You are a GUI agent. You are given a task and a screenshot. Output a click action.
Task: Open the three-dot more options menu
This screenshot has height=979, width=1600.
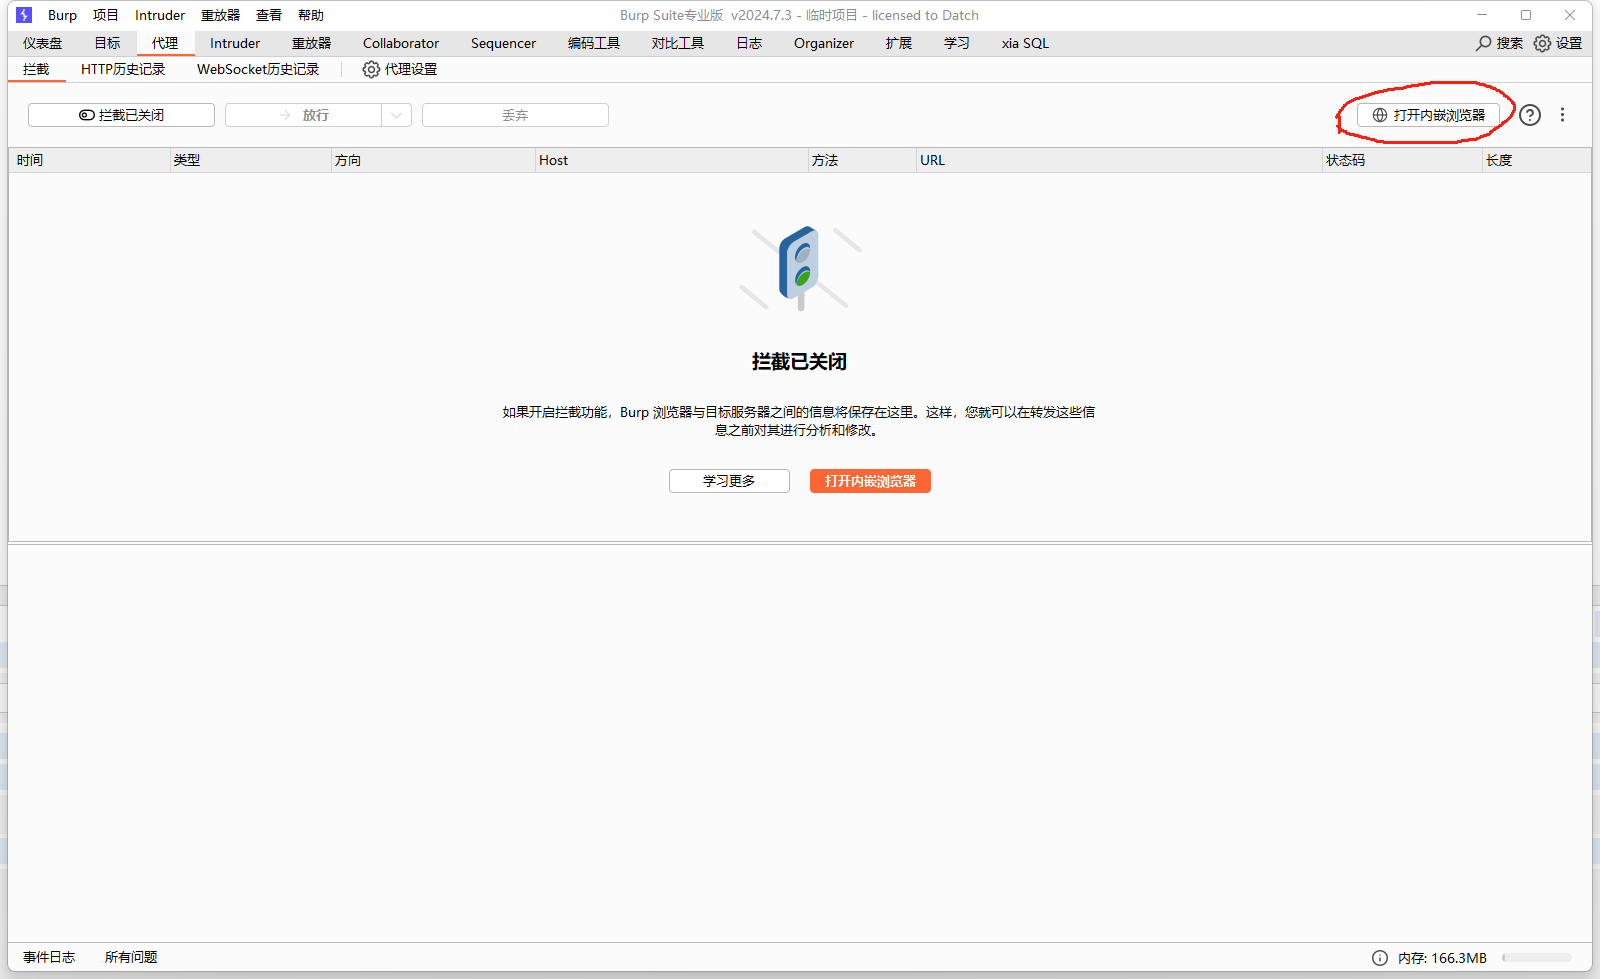pyautogui.click(x=1562, y=115)
